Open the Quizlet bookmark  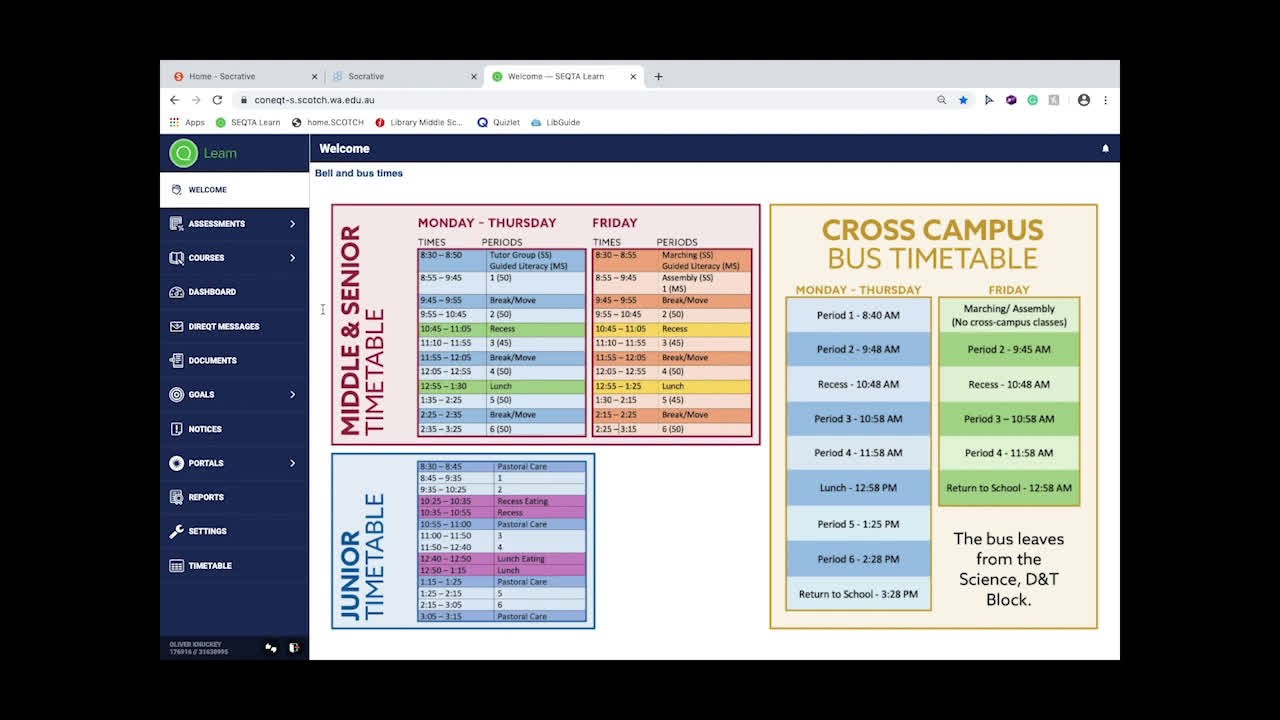pyautogui.click(x=498, y=122)
